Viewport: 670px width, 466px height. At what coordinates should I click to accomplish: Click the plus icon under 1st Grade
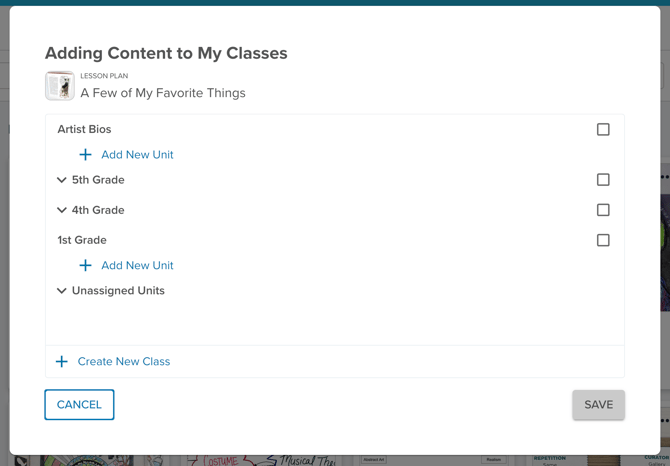pyautogui.click(x=85, y=265)
